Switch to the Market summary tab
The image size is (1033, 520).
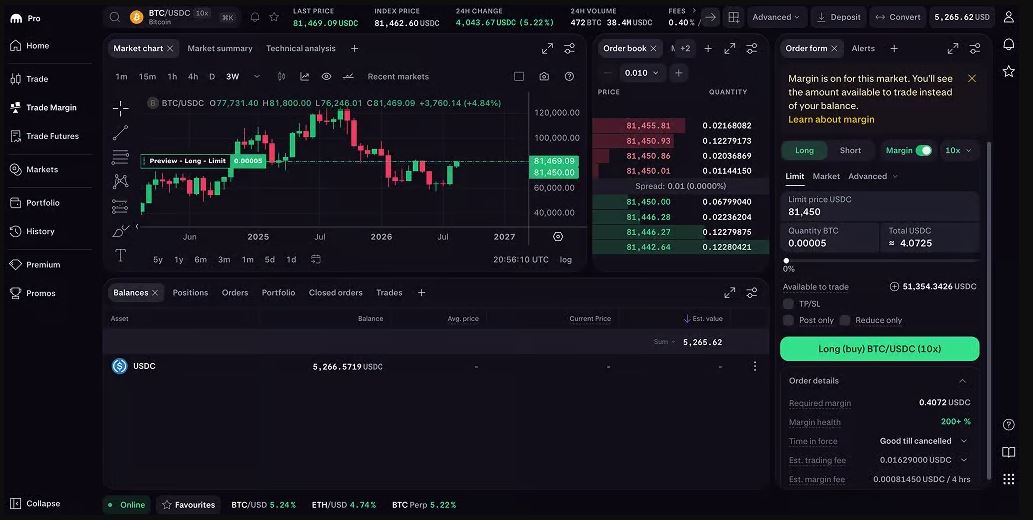click(x=219, y=49)
